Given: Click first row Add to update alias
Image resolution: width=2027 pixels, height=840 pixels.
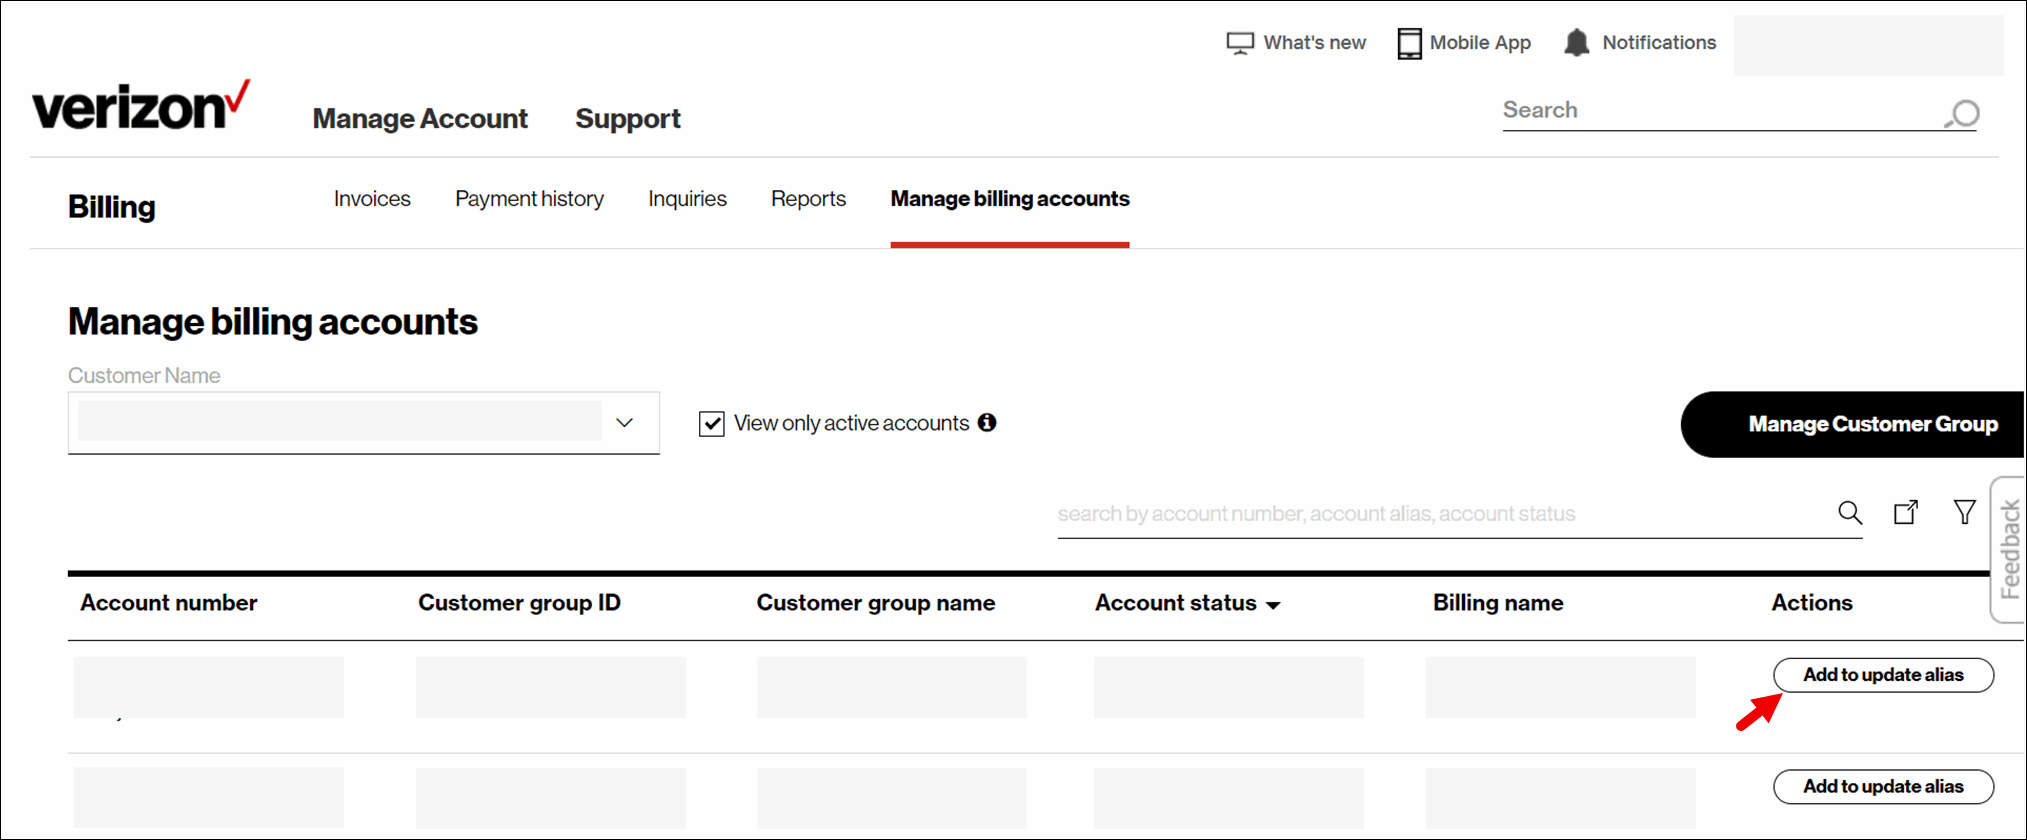Looking at the screenshot, I should pos(1883,675).
